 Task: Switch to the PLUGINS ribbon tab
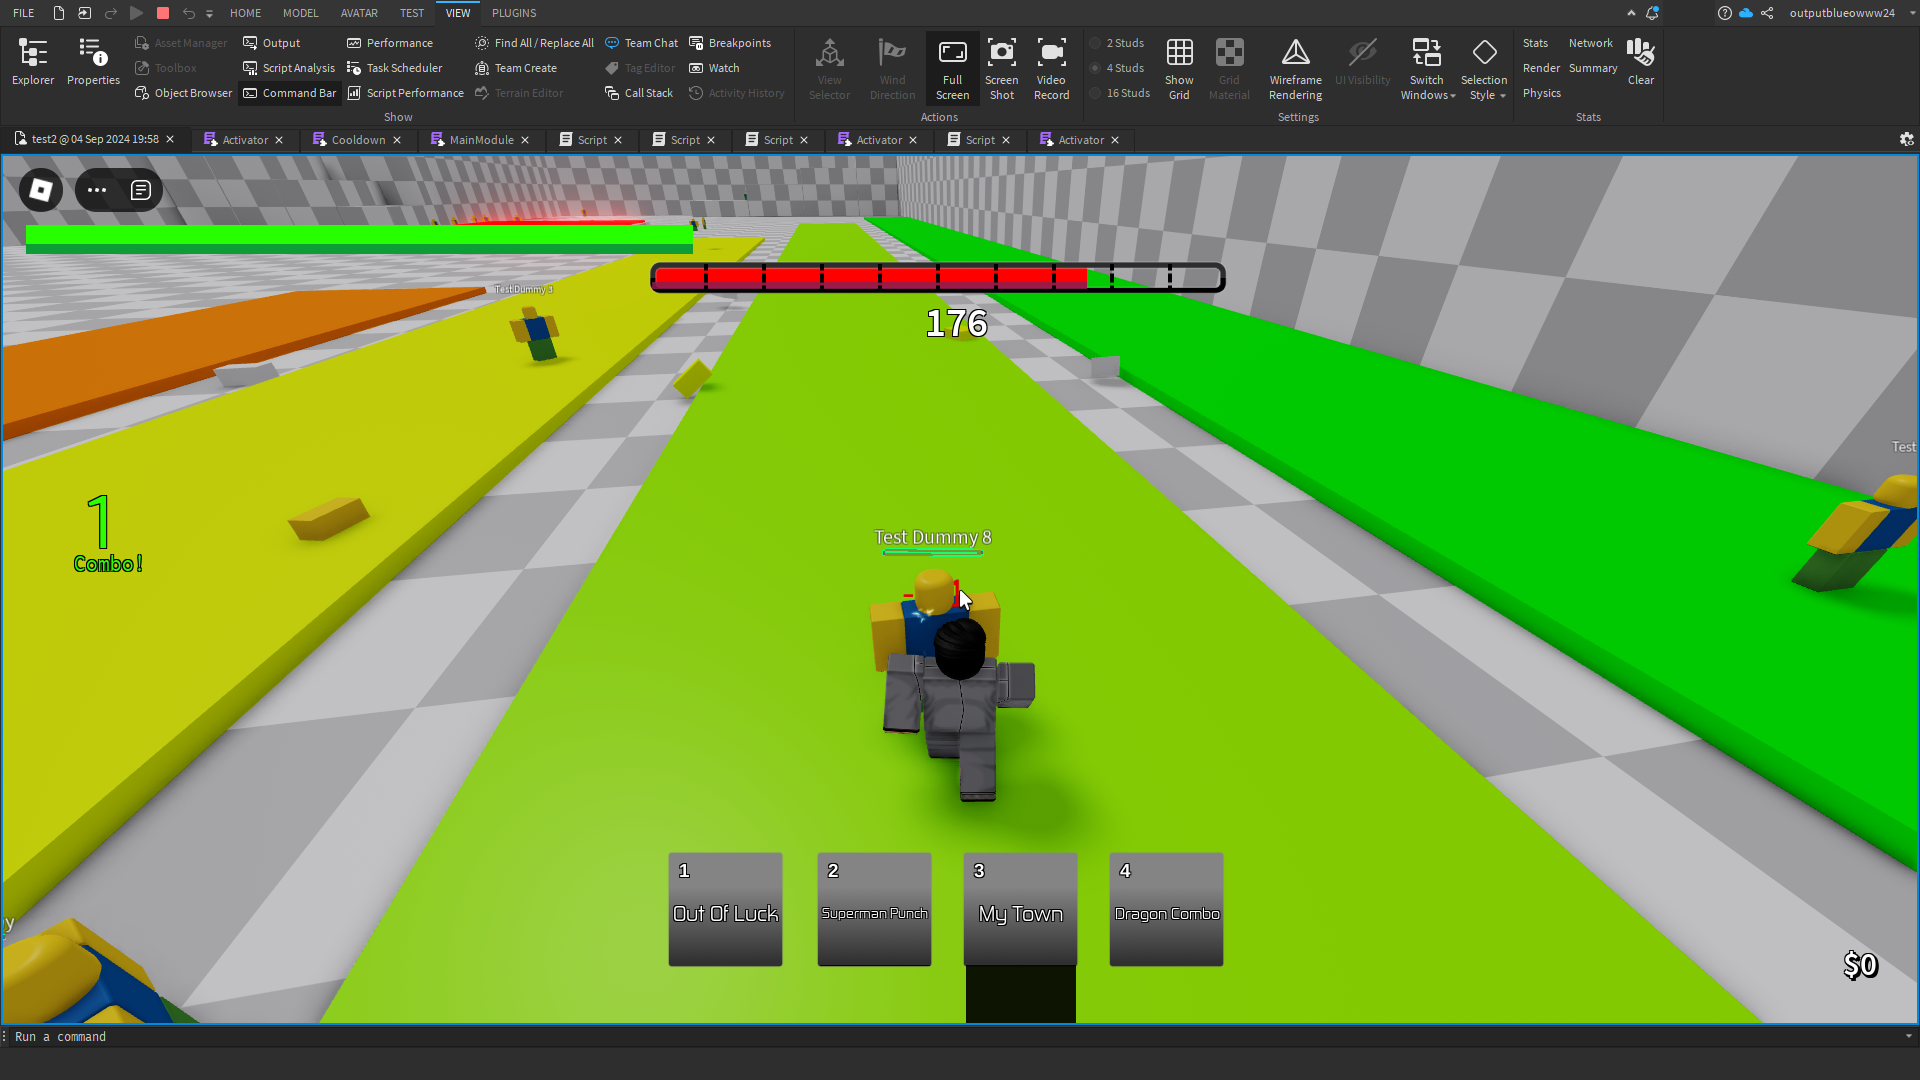514,13
